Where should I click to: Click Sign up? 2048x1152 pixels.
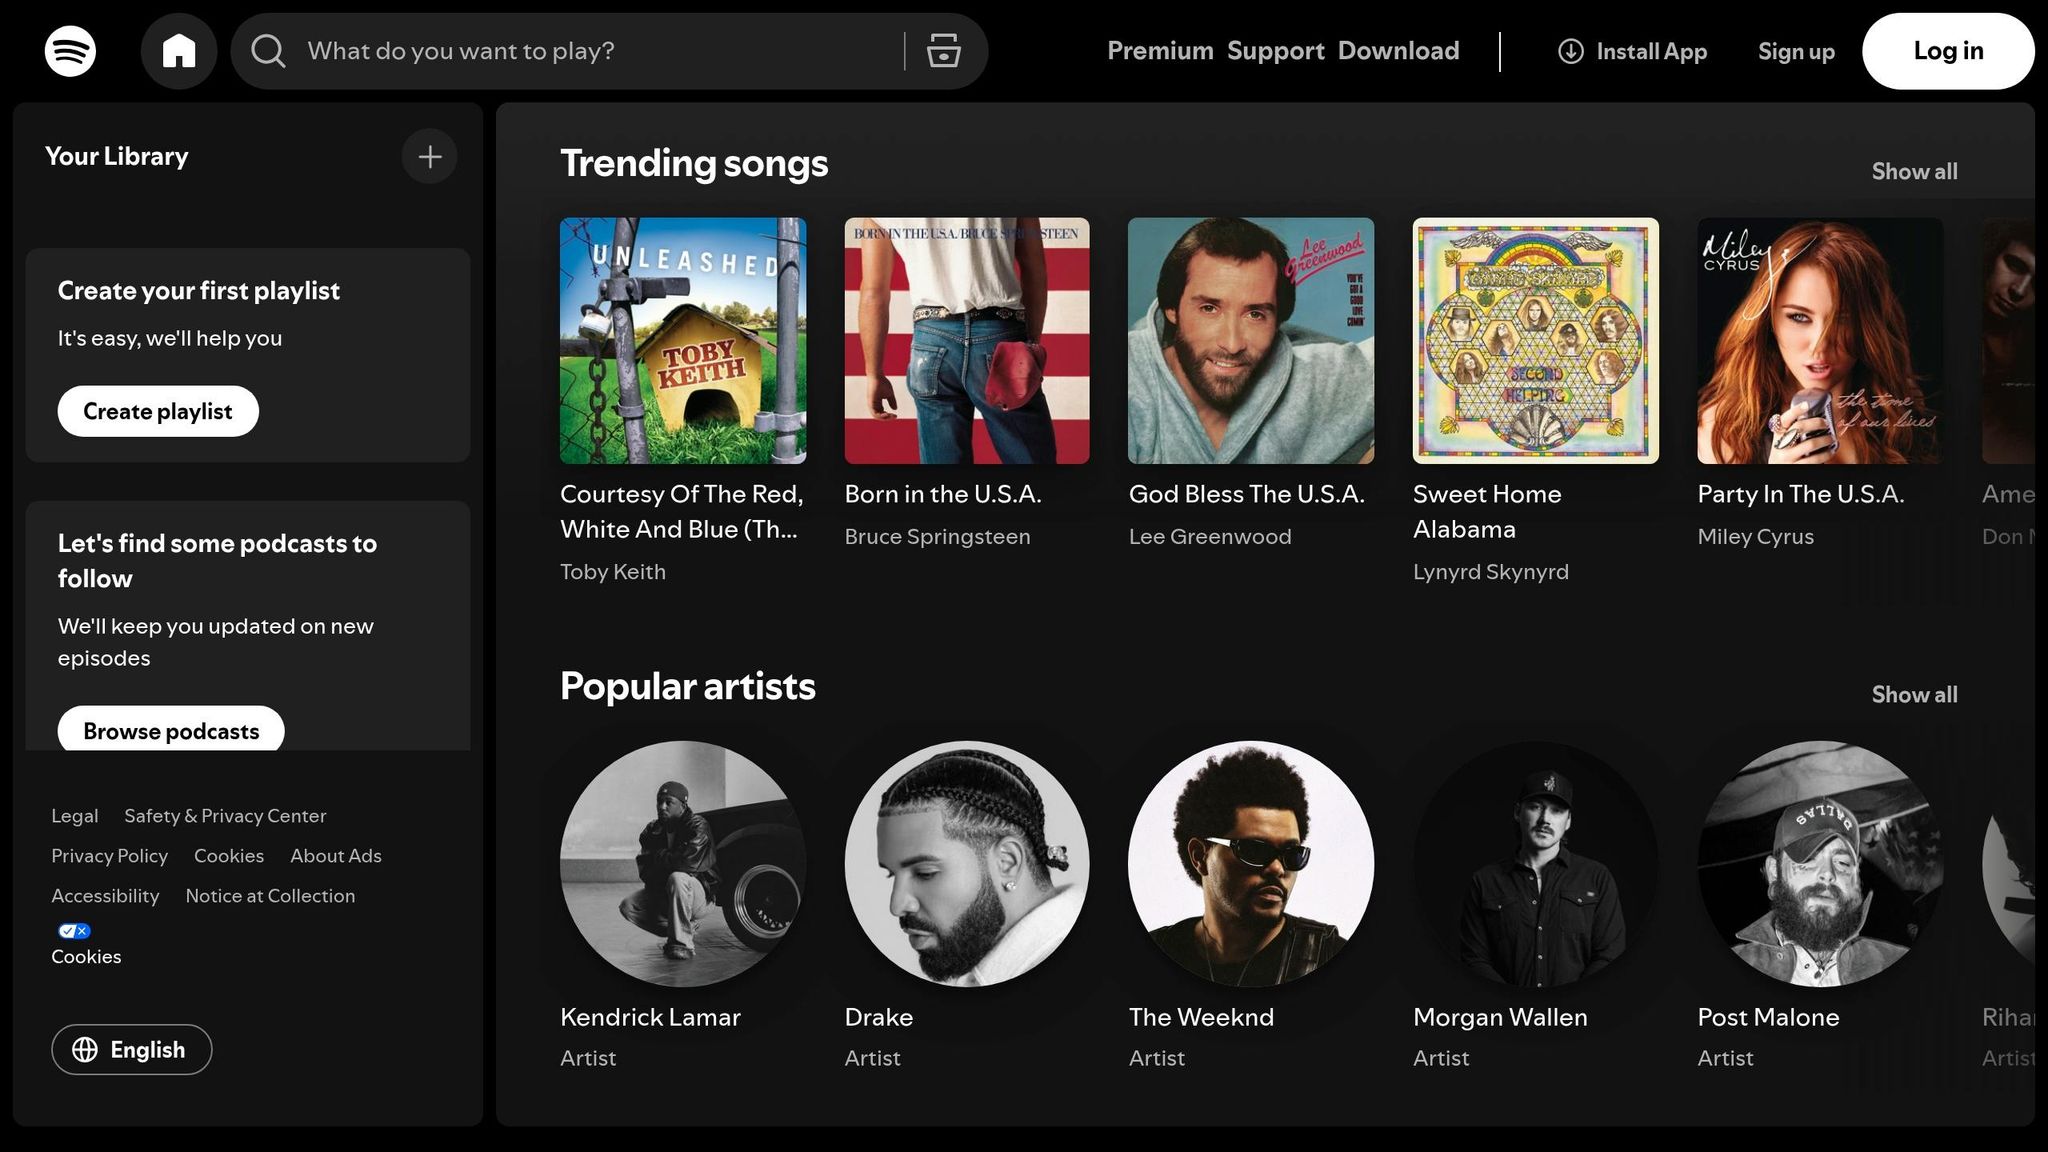(1797, 51)
